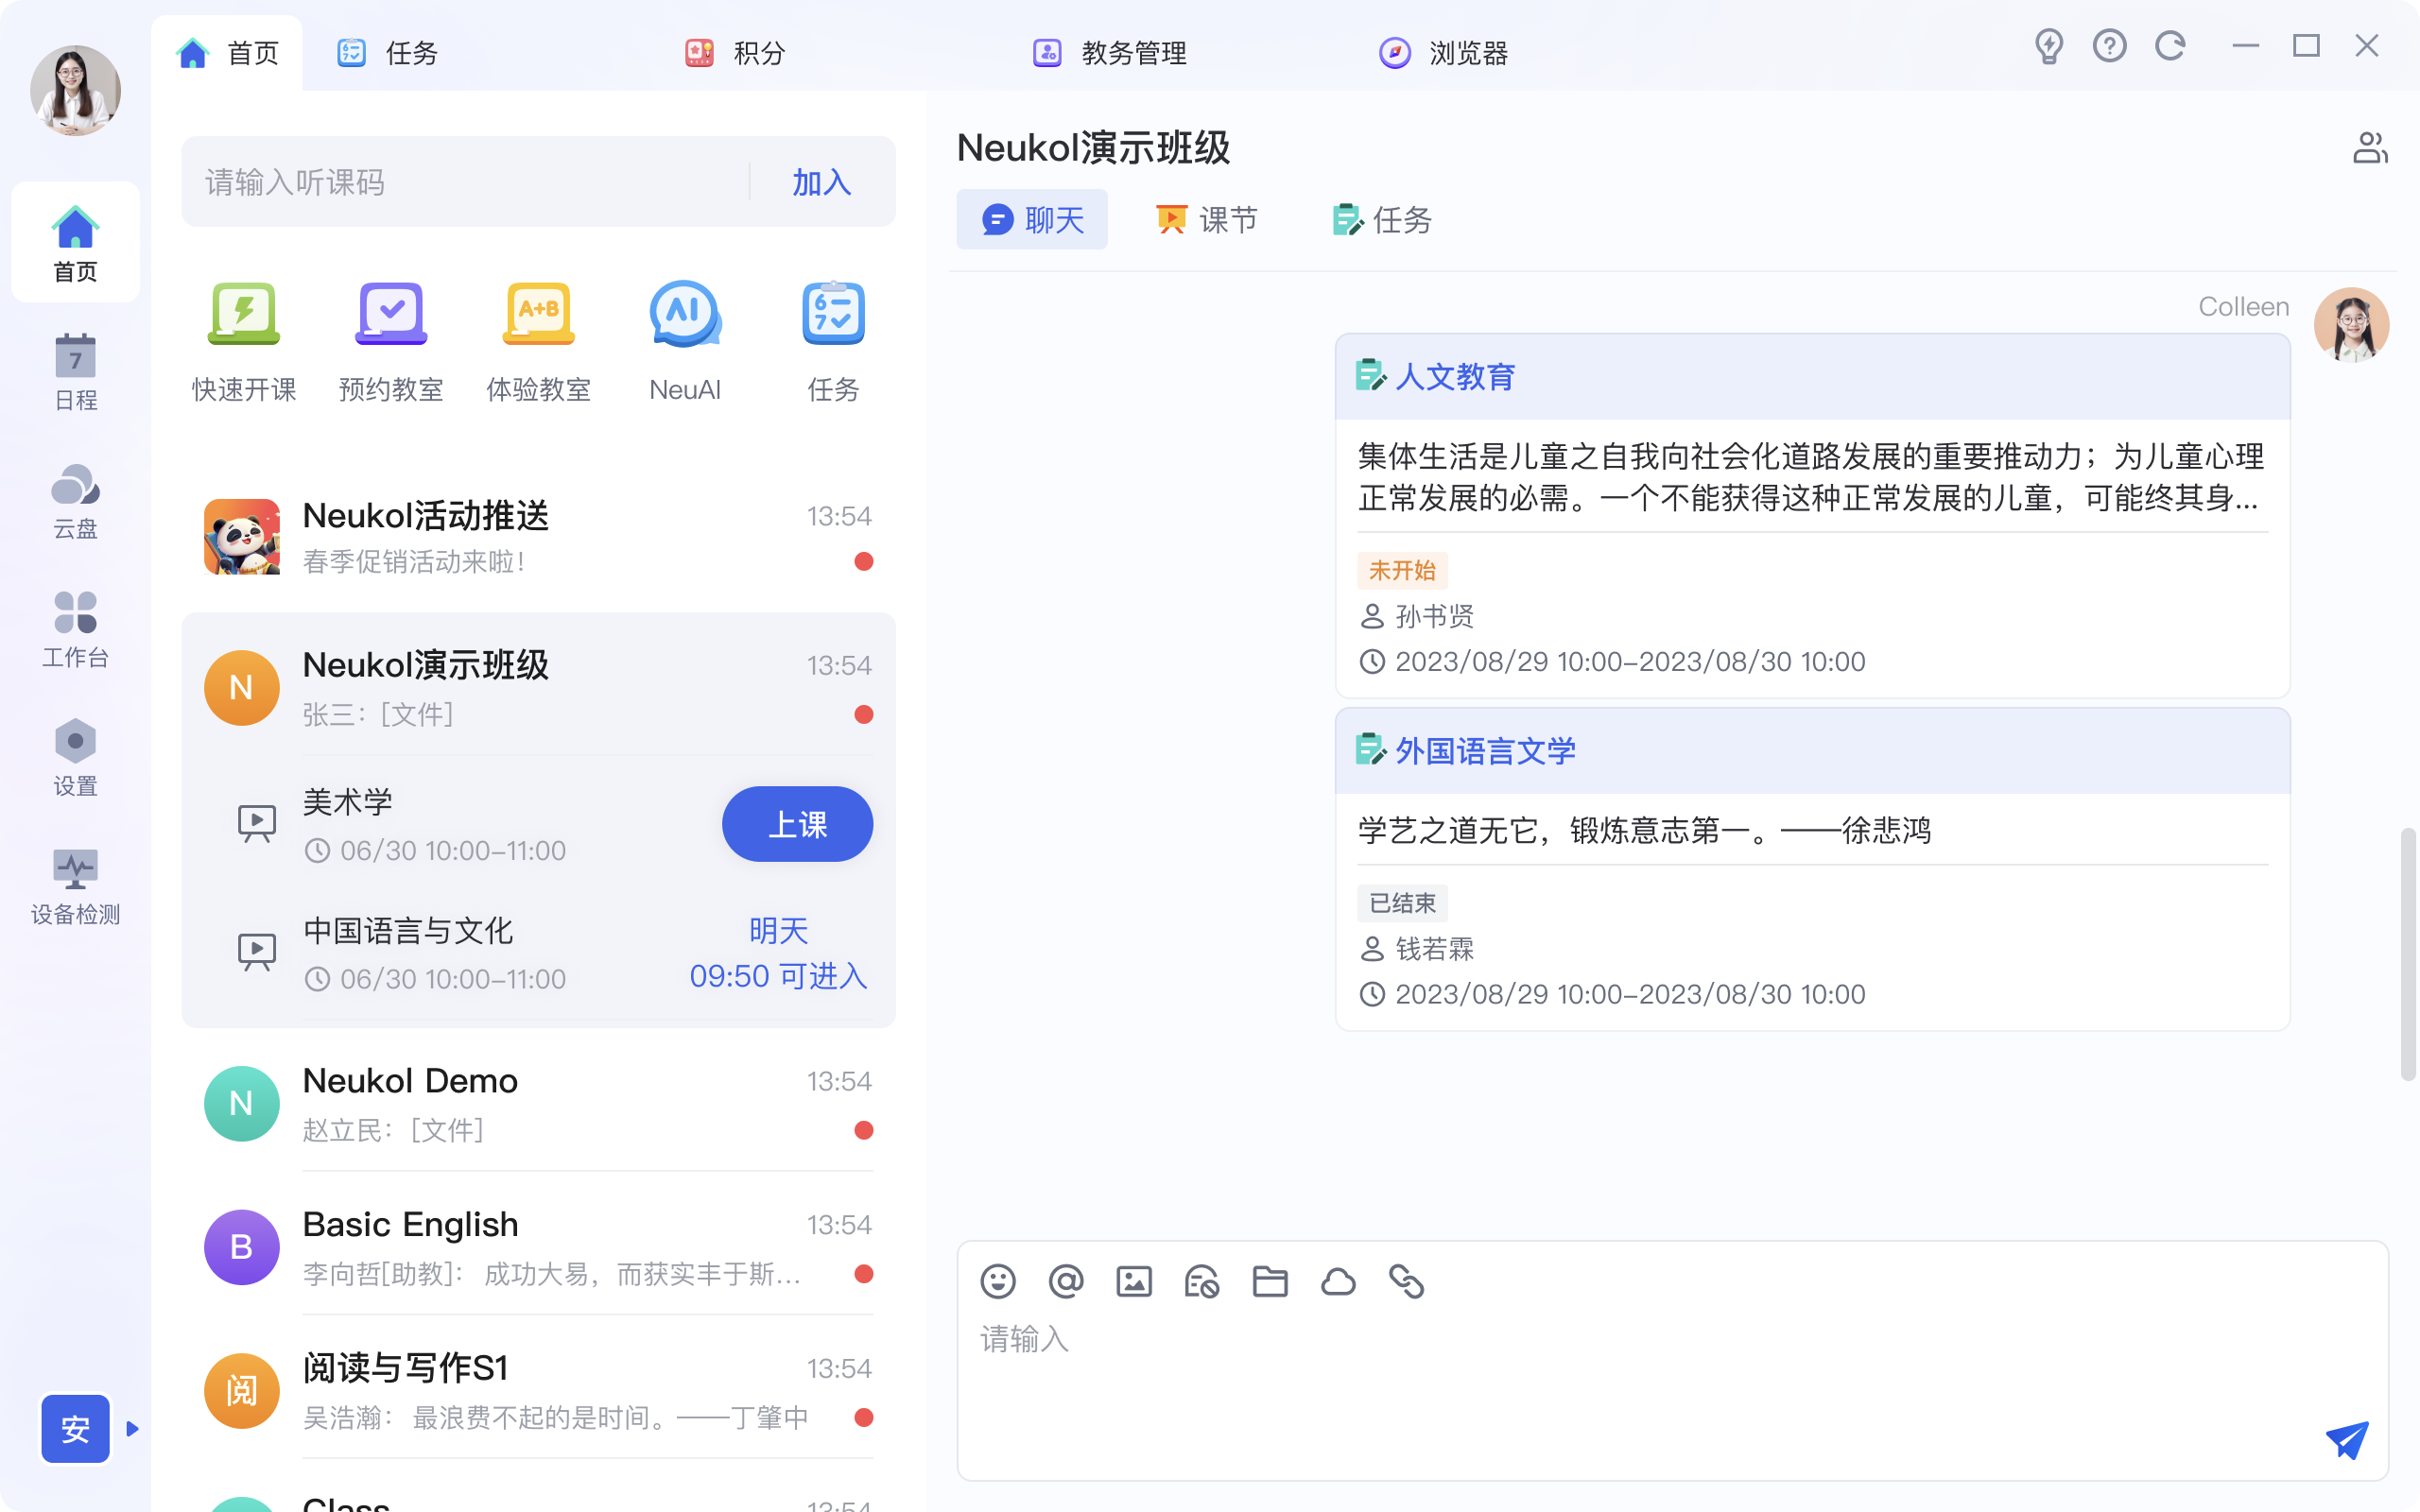Open 阅读与写作S1 conversation

tap(538, 1391)
